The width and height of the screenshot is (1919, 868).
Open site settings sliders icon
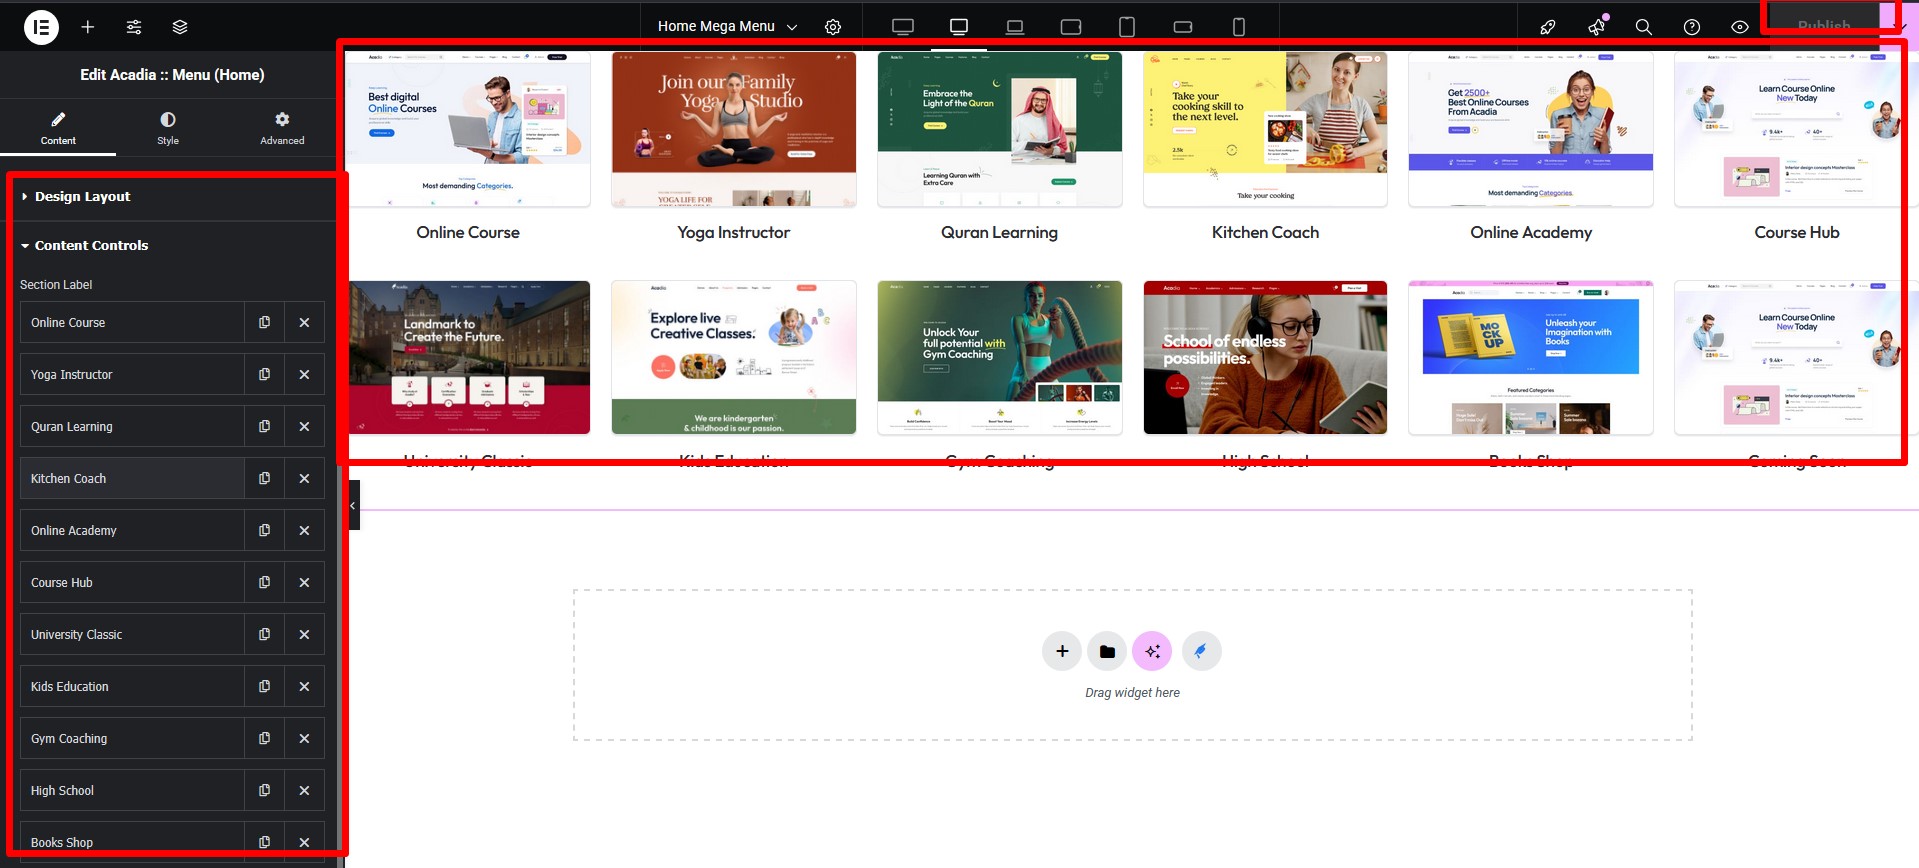click(134, 27)
